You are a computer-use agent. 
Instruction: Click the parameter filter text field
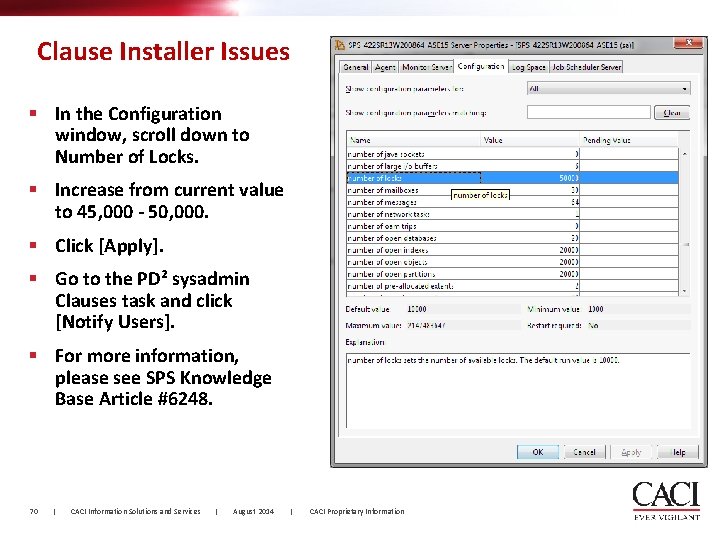click(x=589, y=112)
